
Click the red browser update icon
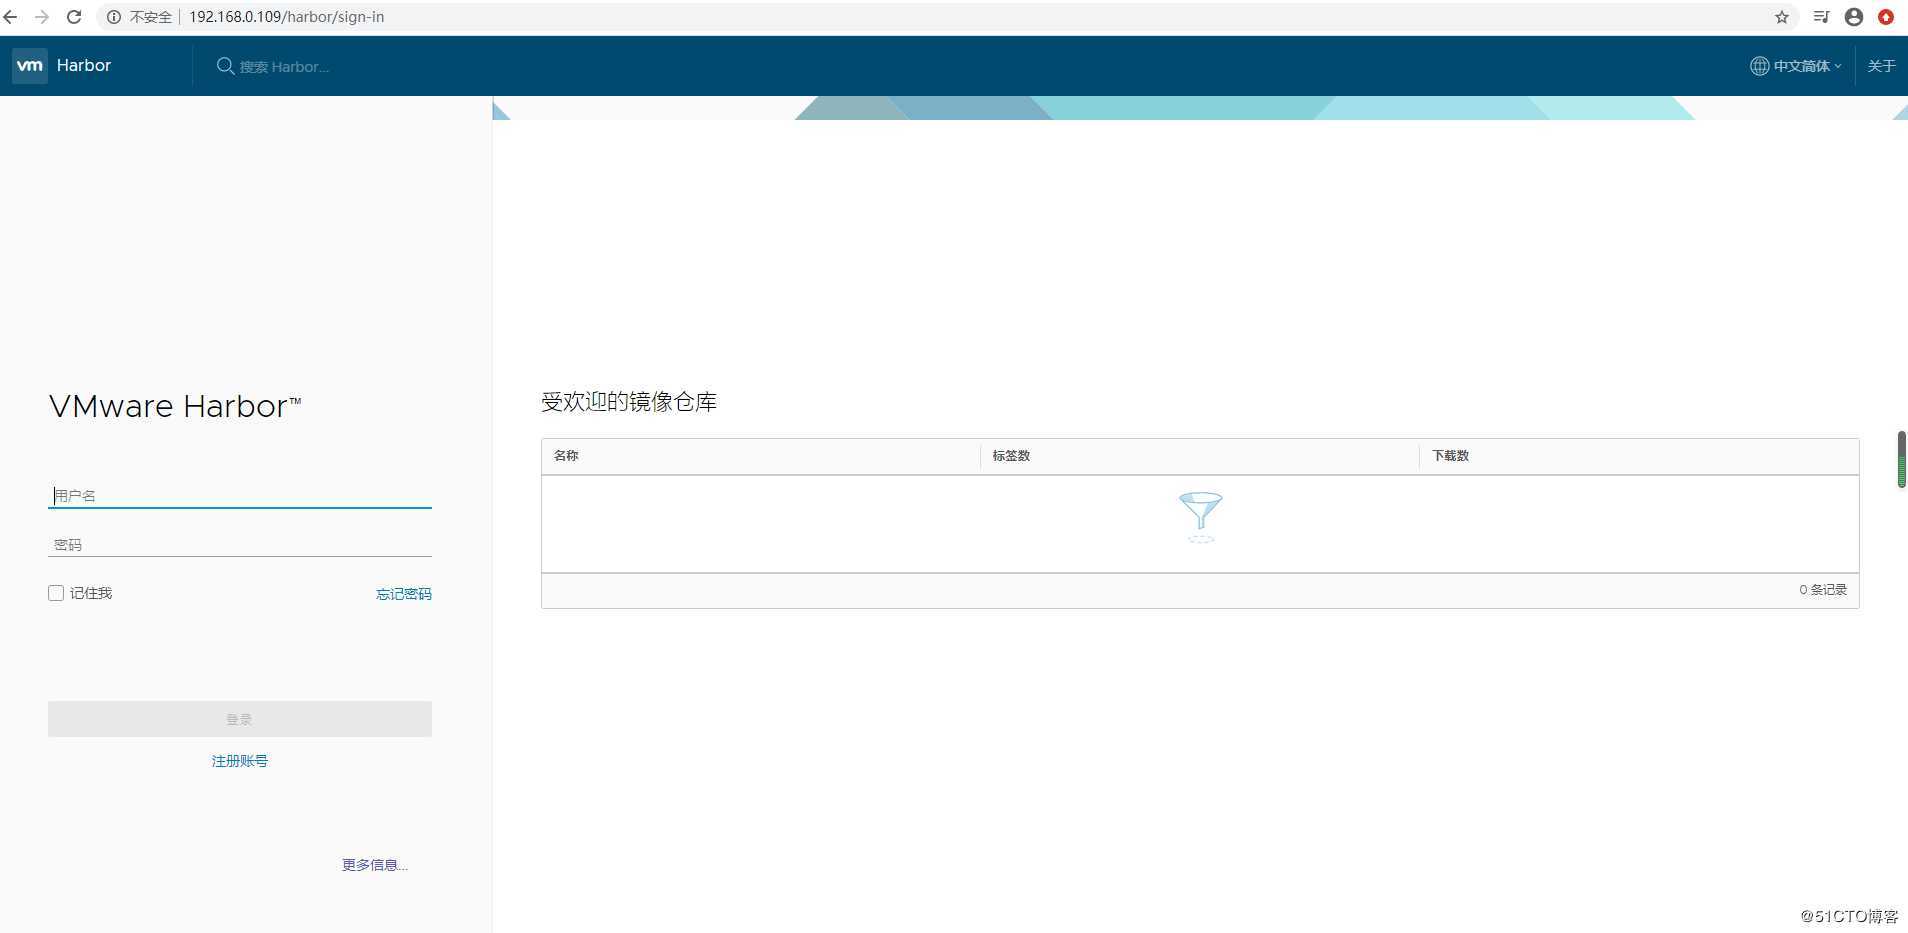pyautogui.click(x=1886, y=17)
